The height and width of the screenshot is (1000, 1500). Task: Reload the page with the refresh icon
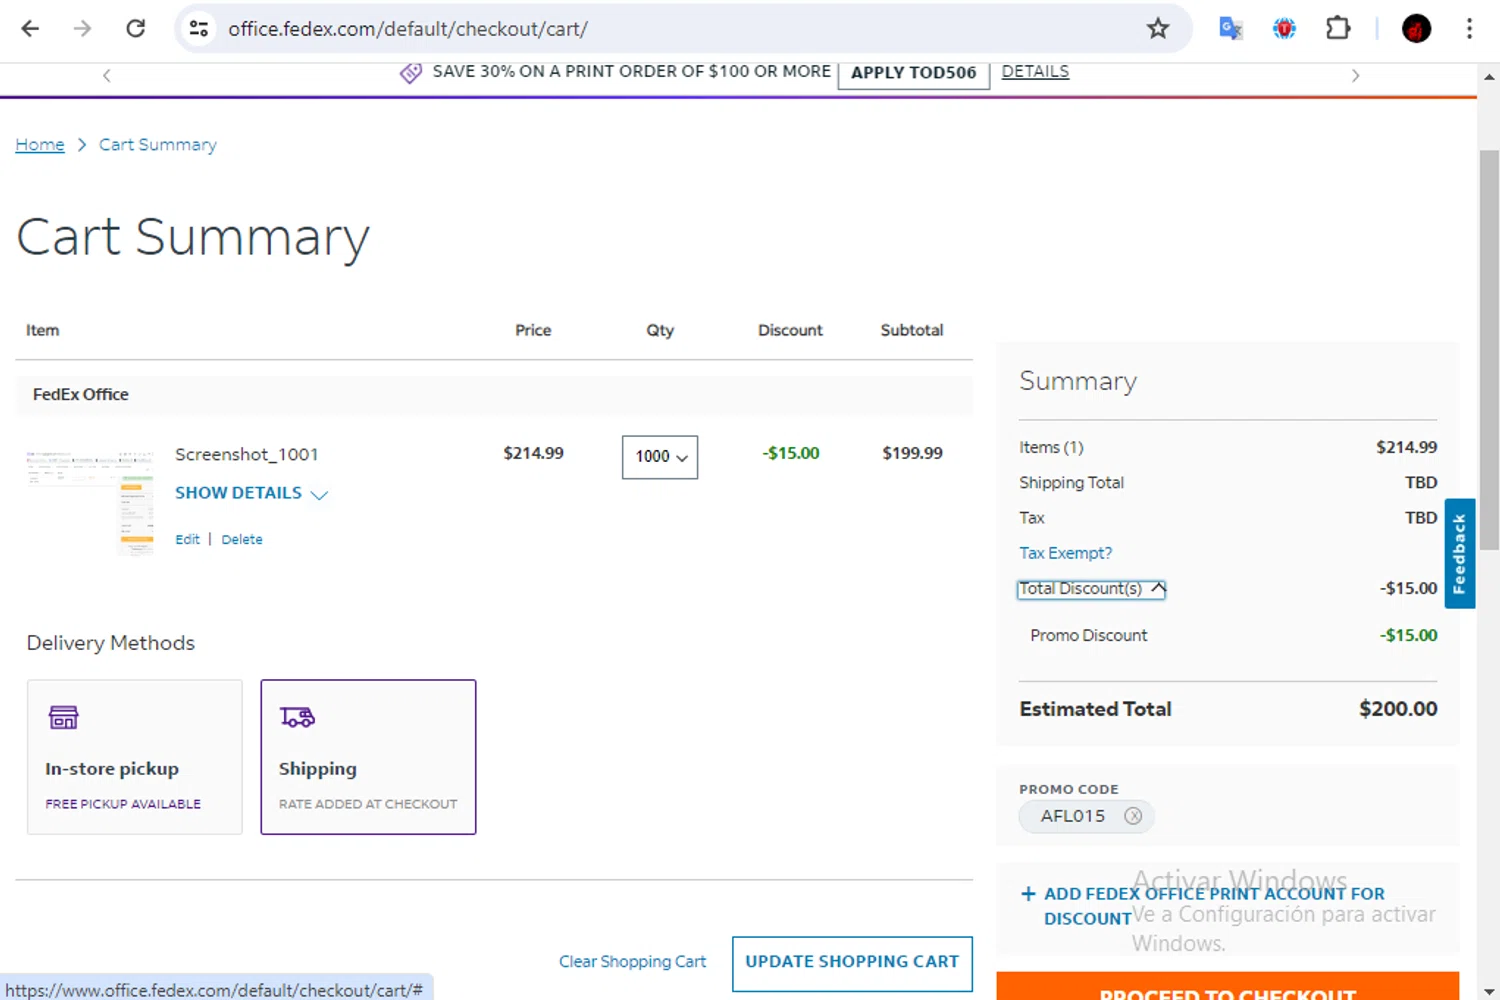[135, 29]
